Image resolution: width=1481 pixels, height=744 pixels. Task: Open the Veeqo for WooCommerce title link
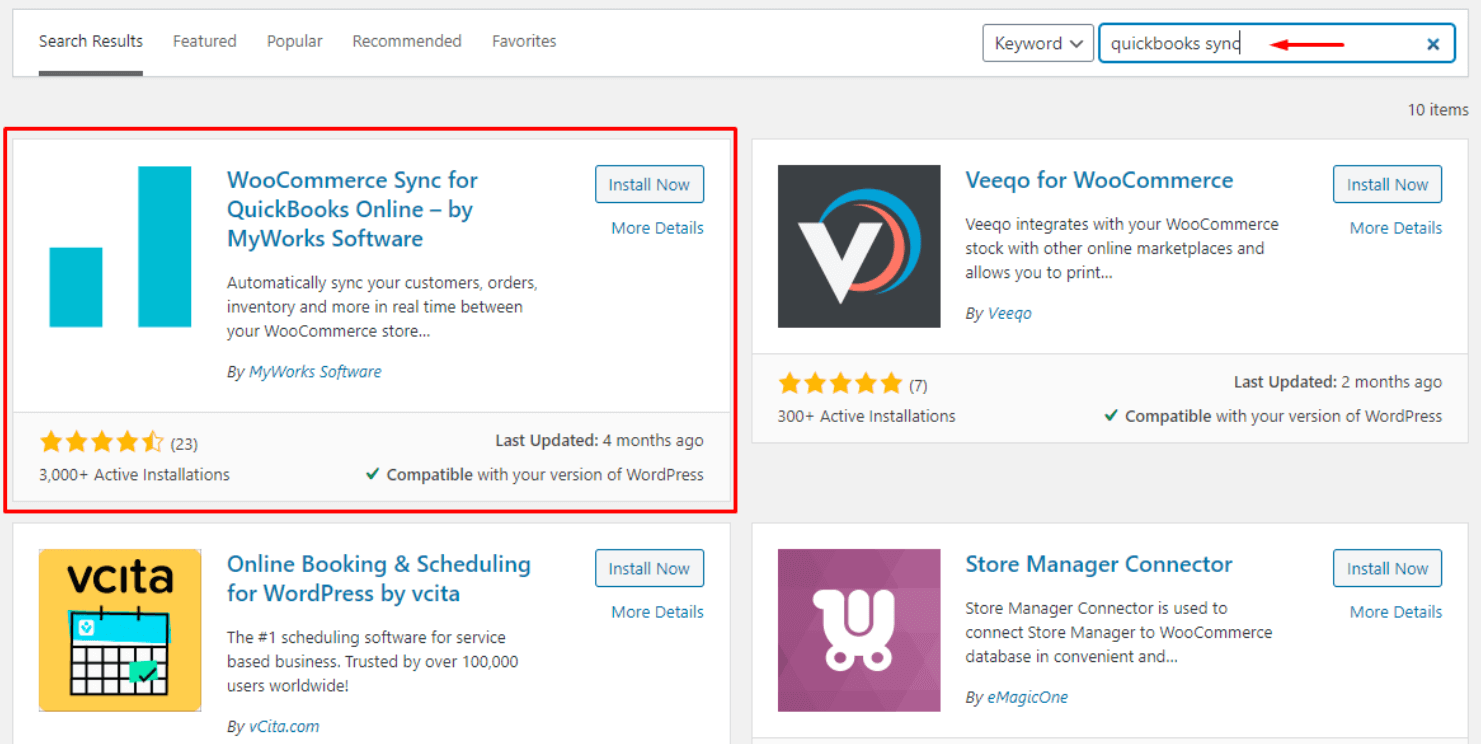(x=1099, y=181)
